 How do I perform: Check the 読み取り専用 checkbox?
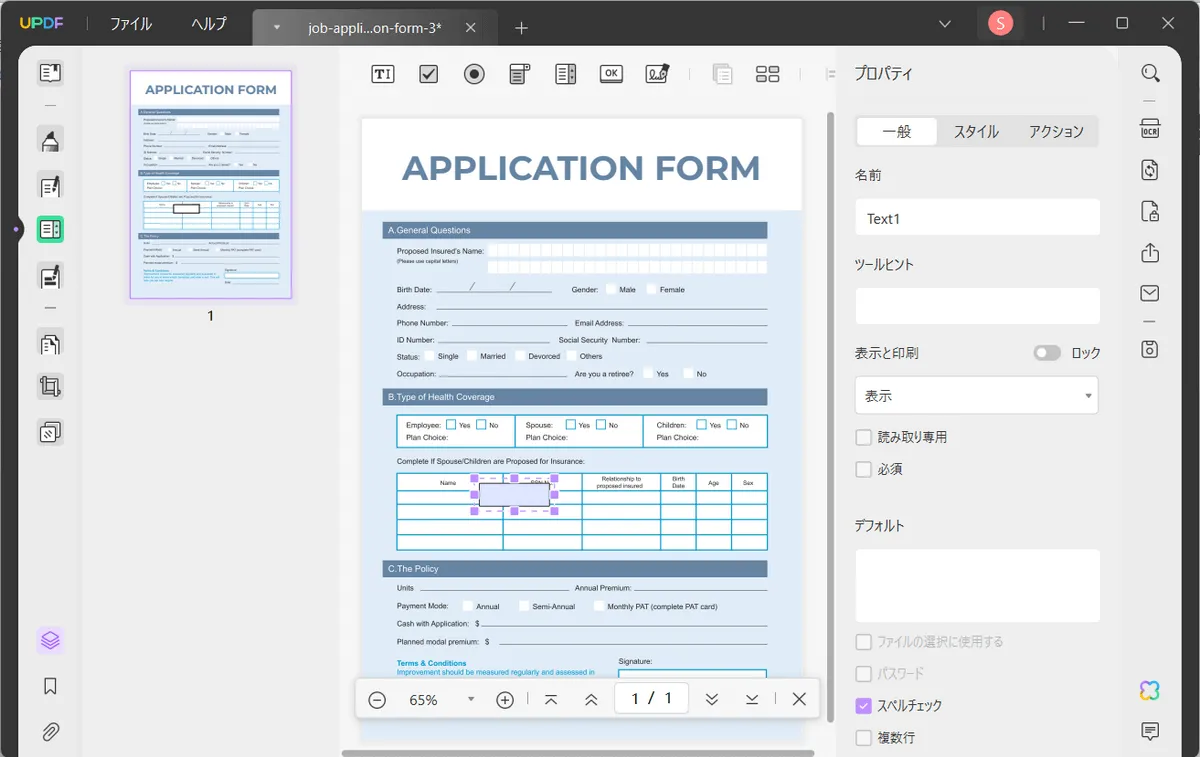864,437
